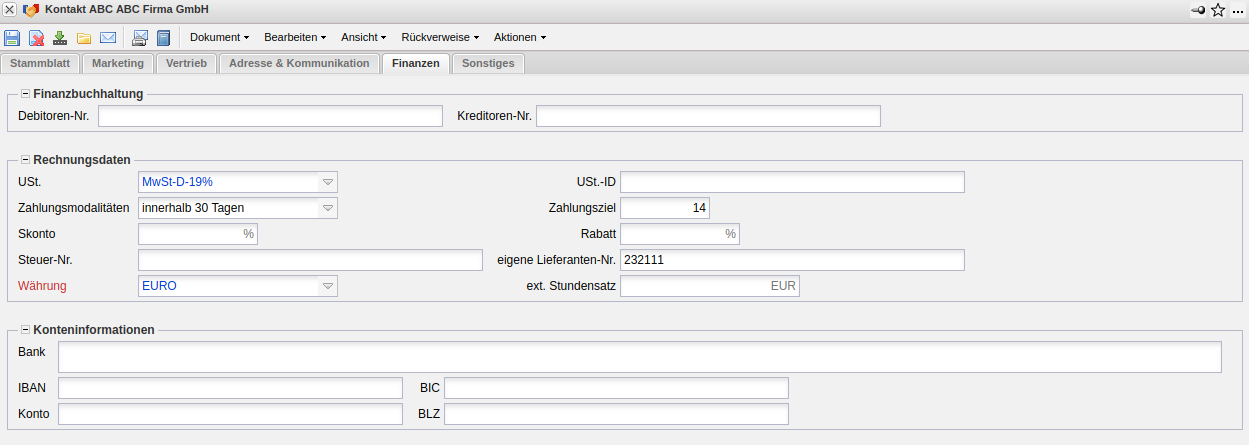Open the Währung currency dropdown
1249x445 pixels.
click(x=327, y=286)
